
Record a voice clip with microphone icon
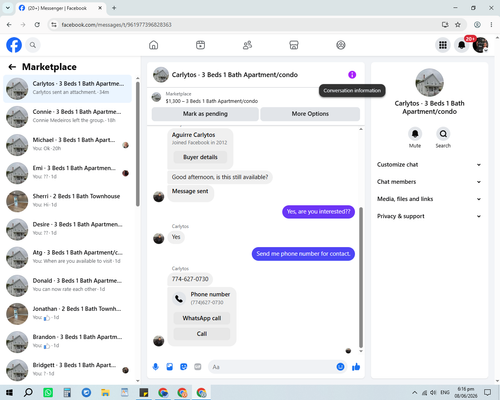[155, 367]
